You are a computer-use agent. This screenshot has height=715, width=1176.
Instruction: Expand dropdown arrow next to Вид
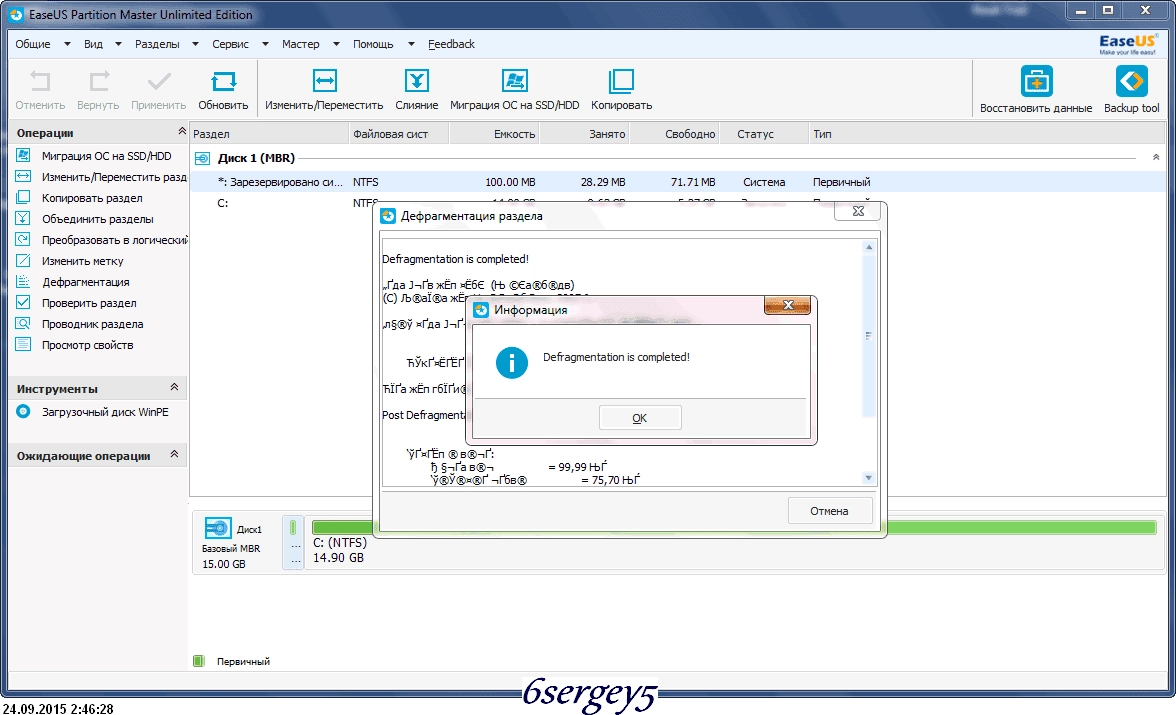click(118, 44)
